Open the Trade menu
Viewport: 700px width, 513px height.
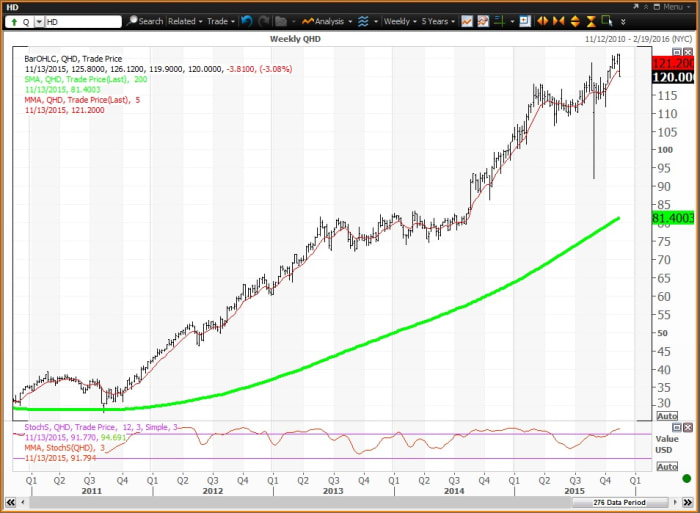point(220,20)
